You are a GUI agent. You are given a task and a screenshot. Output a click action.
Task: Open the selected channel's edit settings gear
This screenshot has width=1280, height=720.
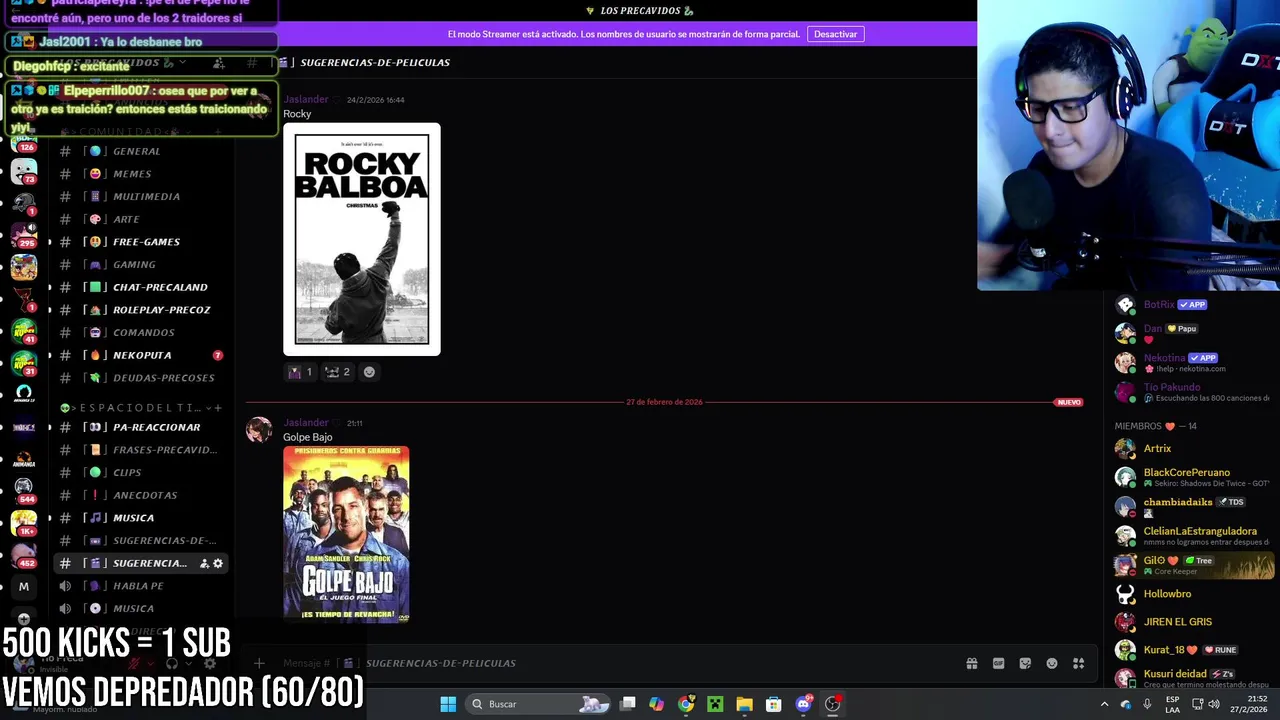click(218, 563)
